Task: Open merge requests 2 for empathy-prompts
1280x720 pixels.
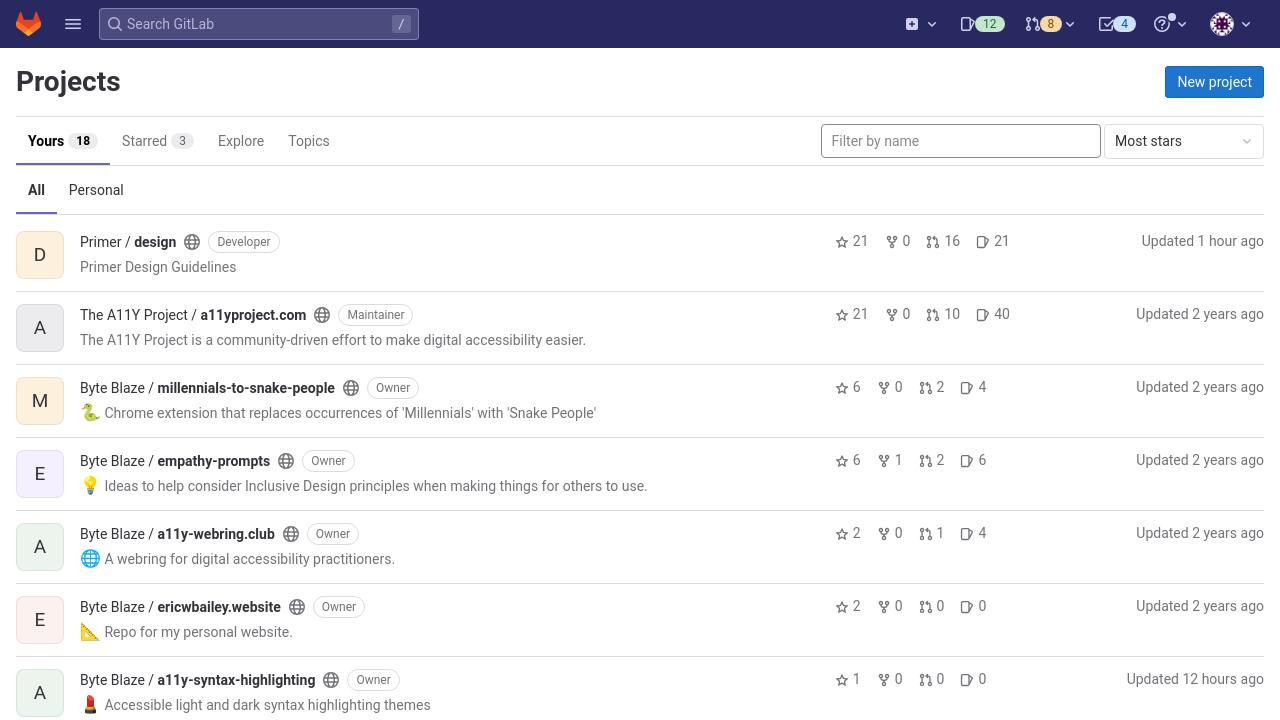Action: pyautogui.click(x=931, y=461)
